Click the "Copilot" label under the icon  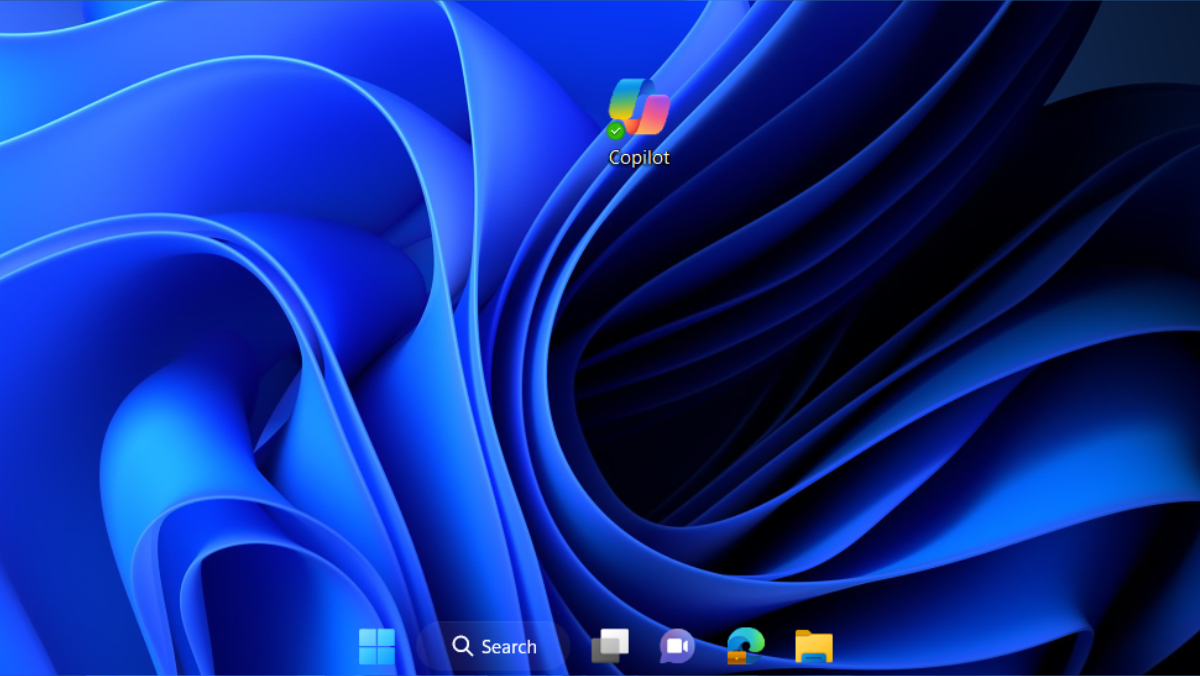pyautogui.click(x=639, y=158)
